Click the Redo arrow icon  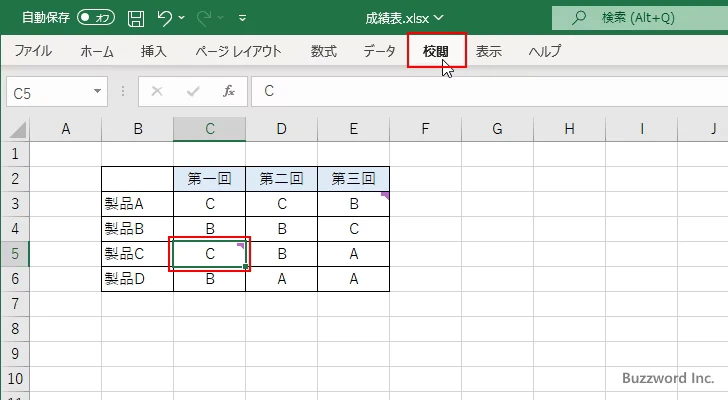204,18
